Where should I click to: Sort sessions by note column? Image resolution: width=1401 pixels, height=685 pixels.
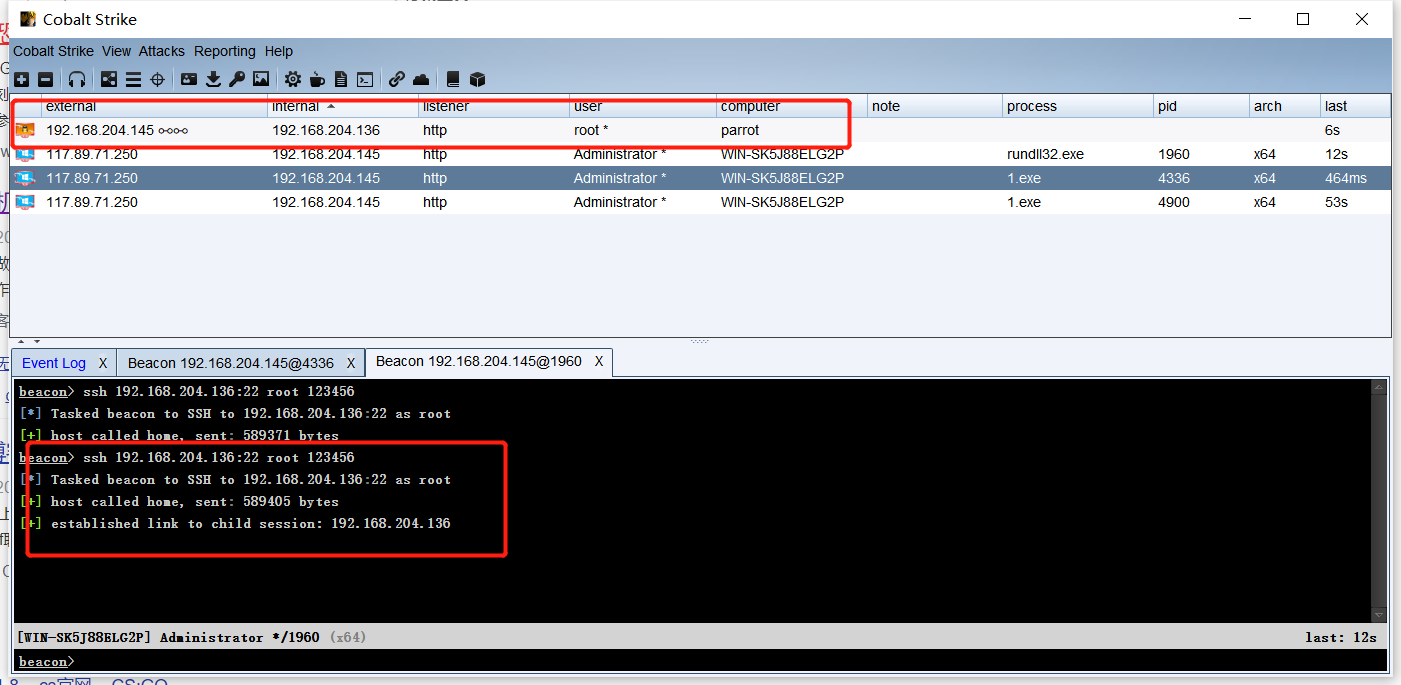pyautogui.click(x=935, y=106)
